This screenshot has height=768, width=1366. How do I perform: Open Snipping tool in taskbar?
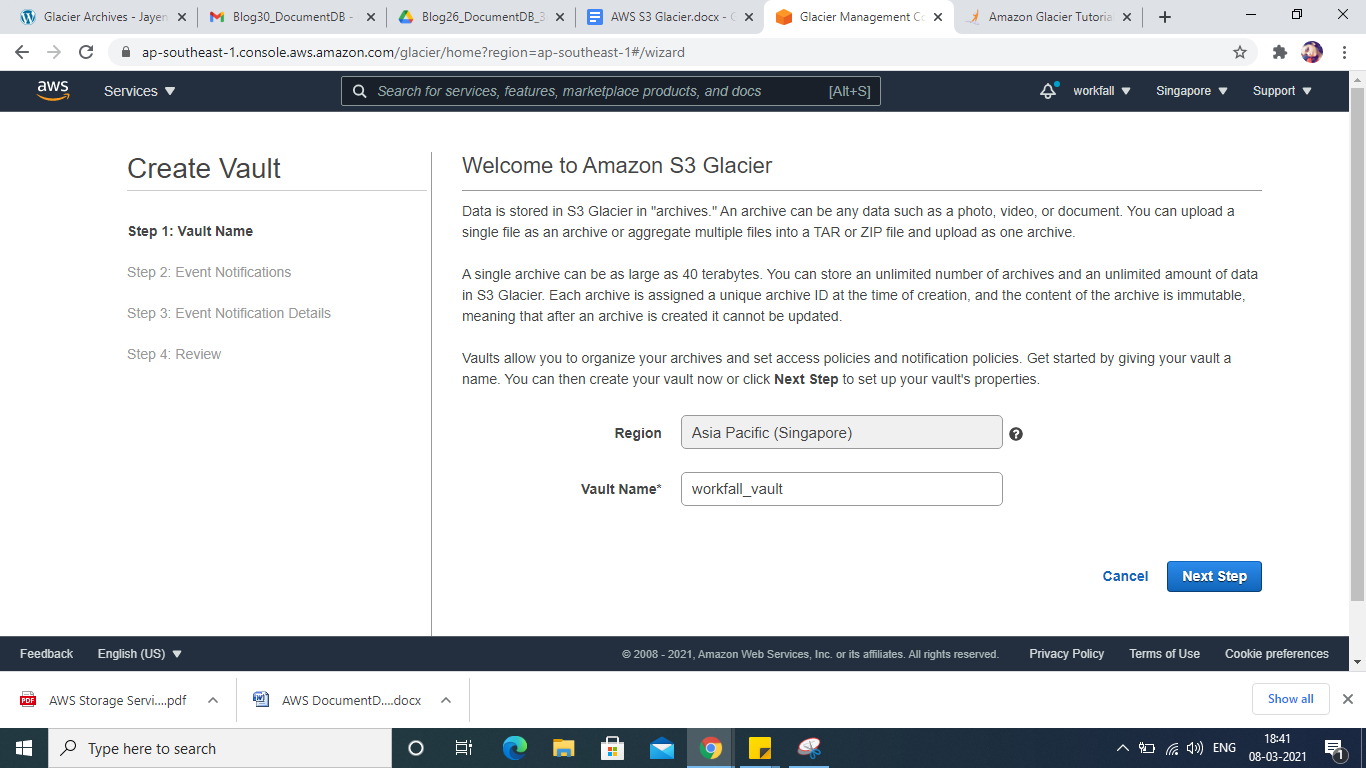808,748
